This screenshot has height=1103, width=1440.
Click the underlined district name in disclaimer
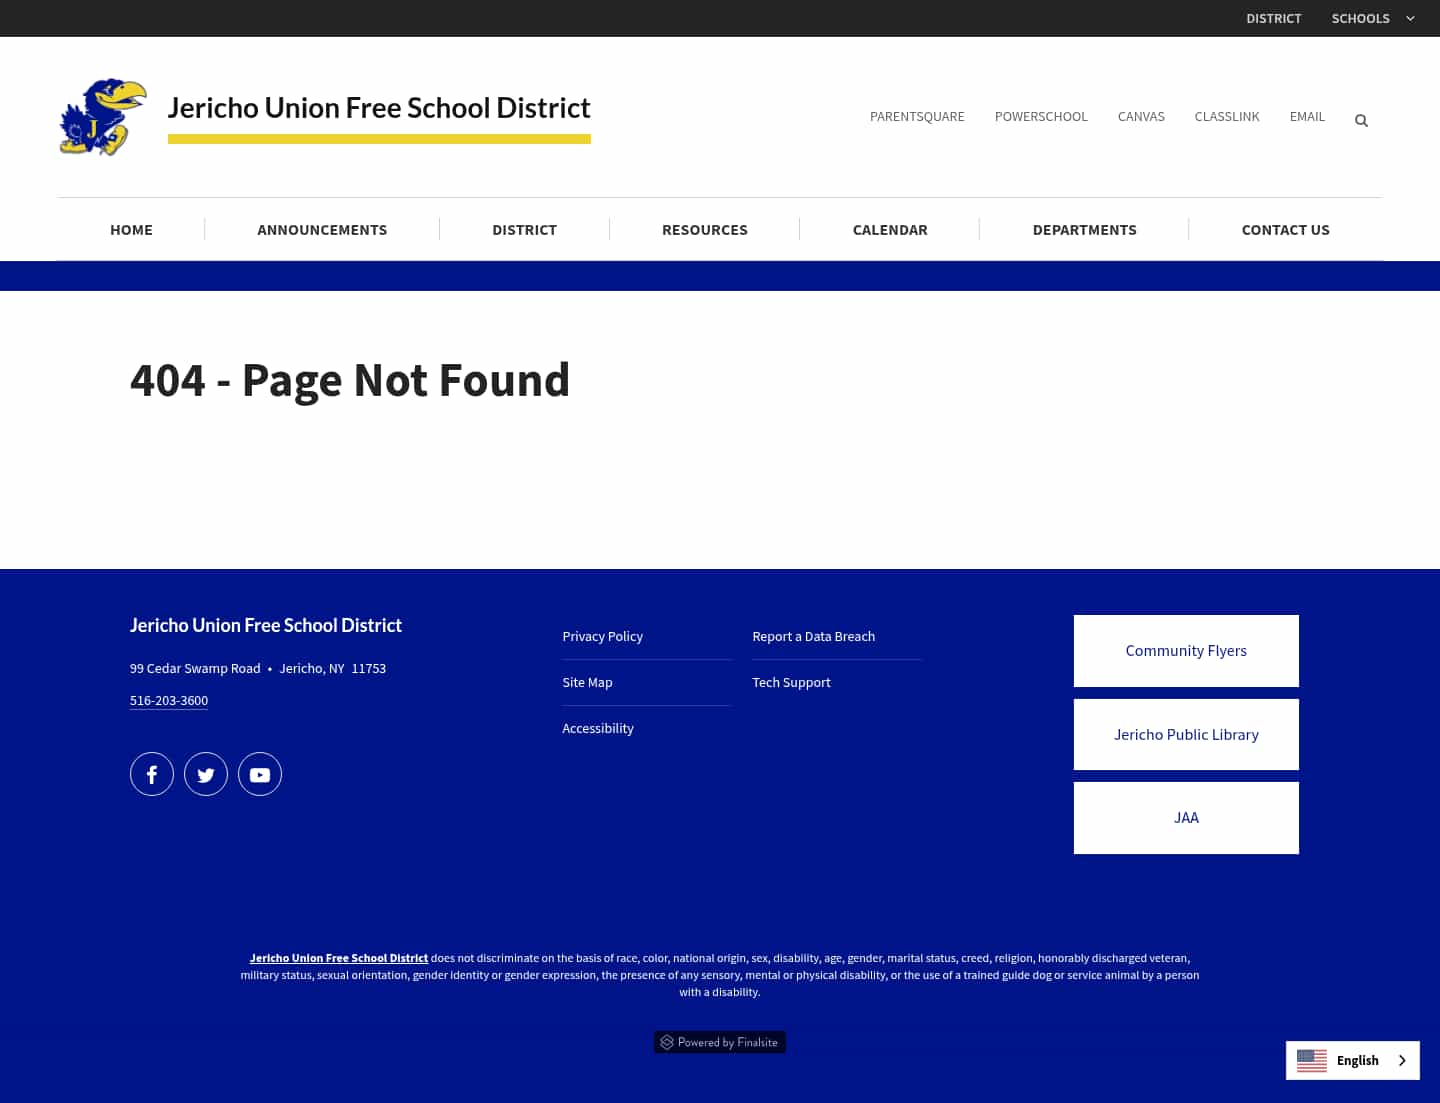tap(339, 958)
